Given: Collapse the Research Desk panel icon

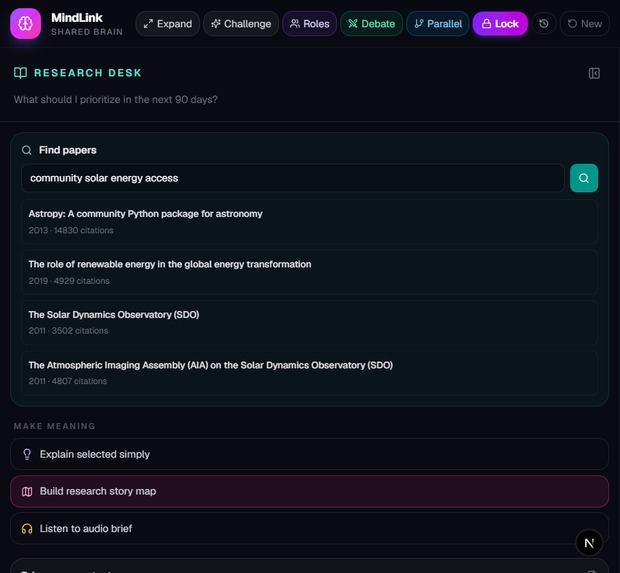Looking at the screenshot, I should 594,73.
